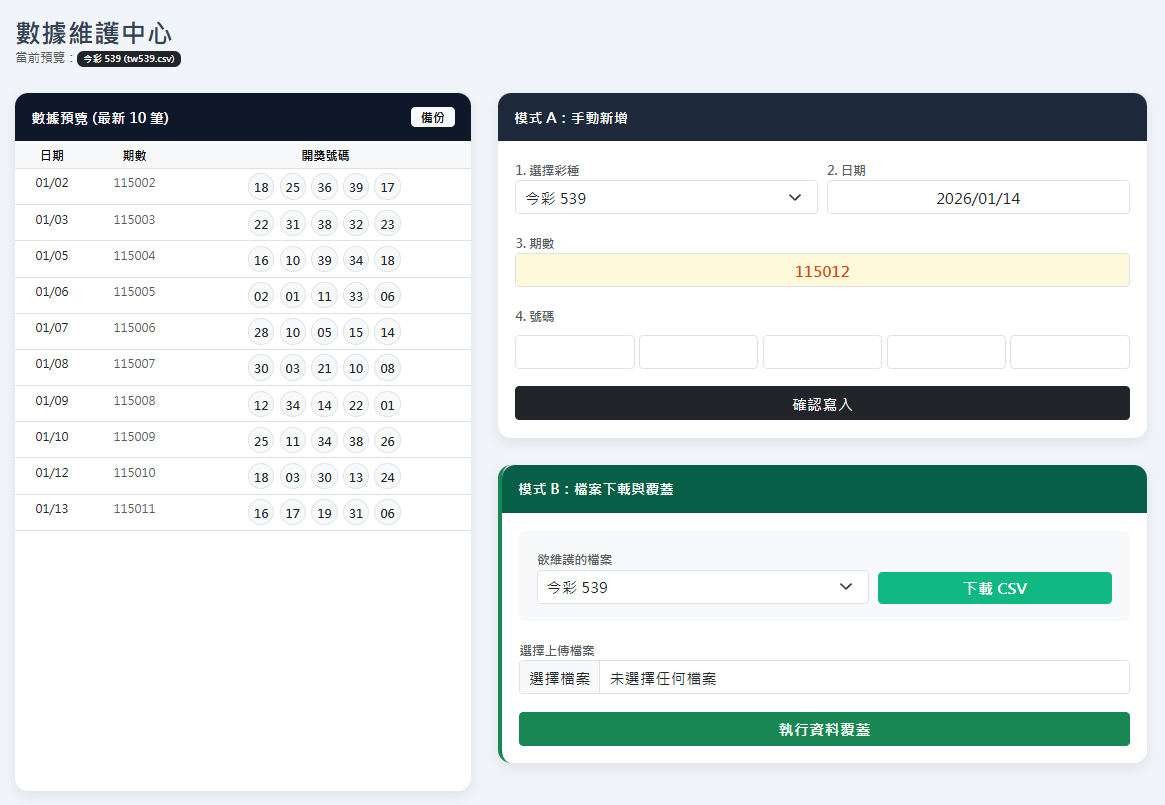1165x805 pixels.
Task: Click the dropdown chevron next to 今彩 539
Action: pyautogui.click(x=796, y=197)
